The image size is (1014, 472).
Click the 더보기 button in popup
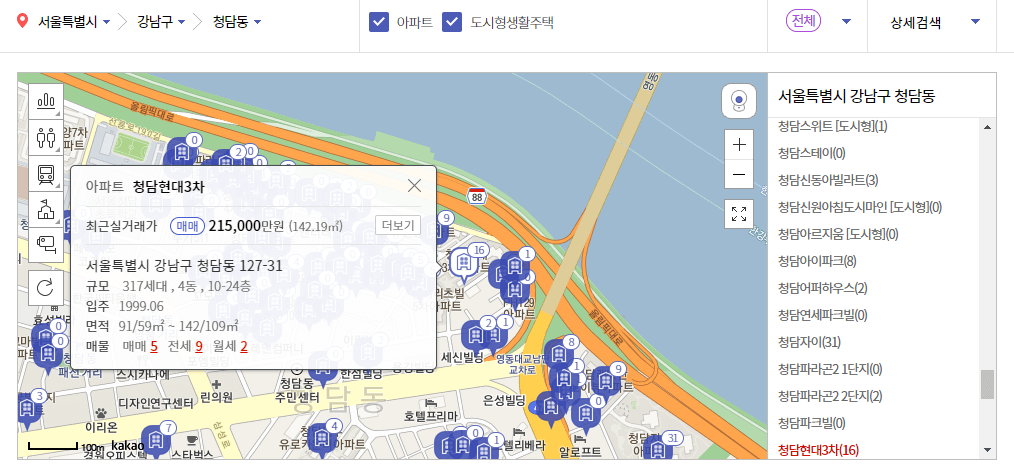pos(398,225)
